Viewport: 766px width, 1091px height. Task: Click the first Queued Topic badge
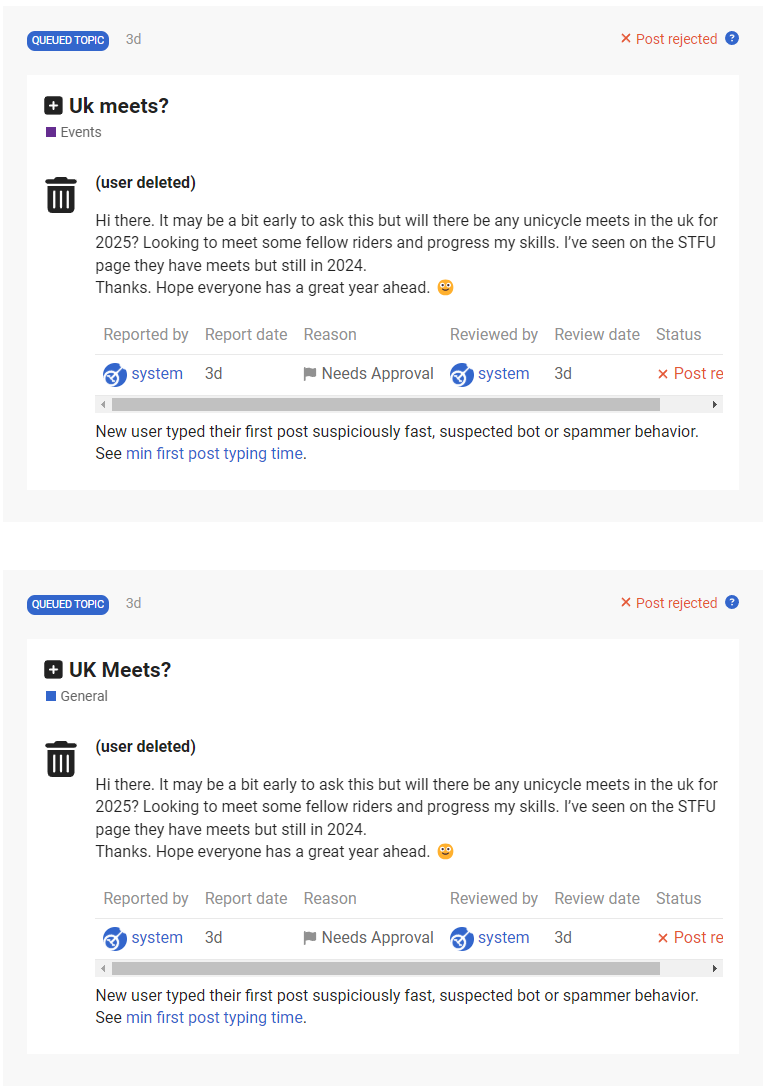pos(68,40)
